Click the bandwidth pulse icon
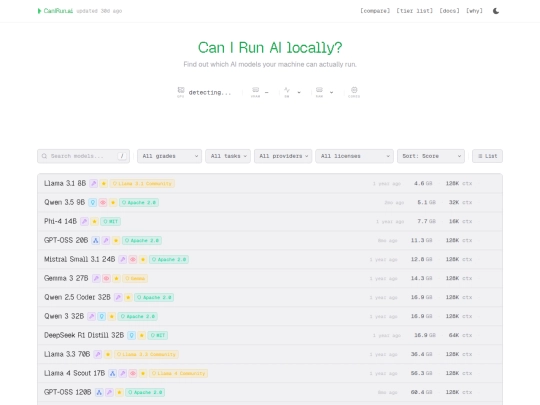 pos(287,90)
